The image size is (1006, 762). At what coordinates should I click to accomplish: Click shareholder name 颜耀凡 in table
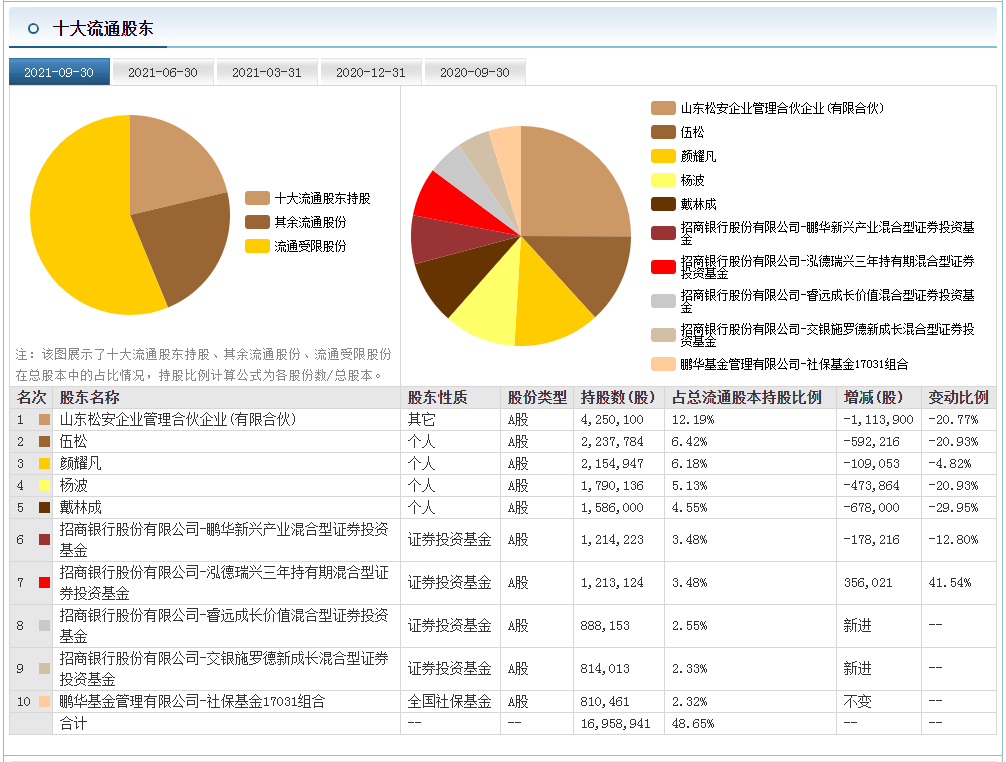pos(81,464)
